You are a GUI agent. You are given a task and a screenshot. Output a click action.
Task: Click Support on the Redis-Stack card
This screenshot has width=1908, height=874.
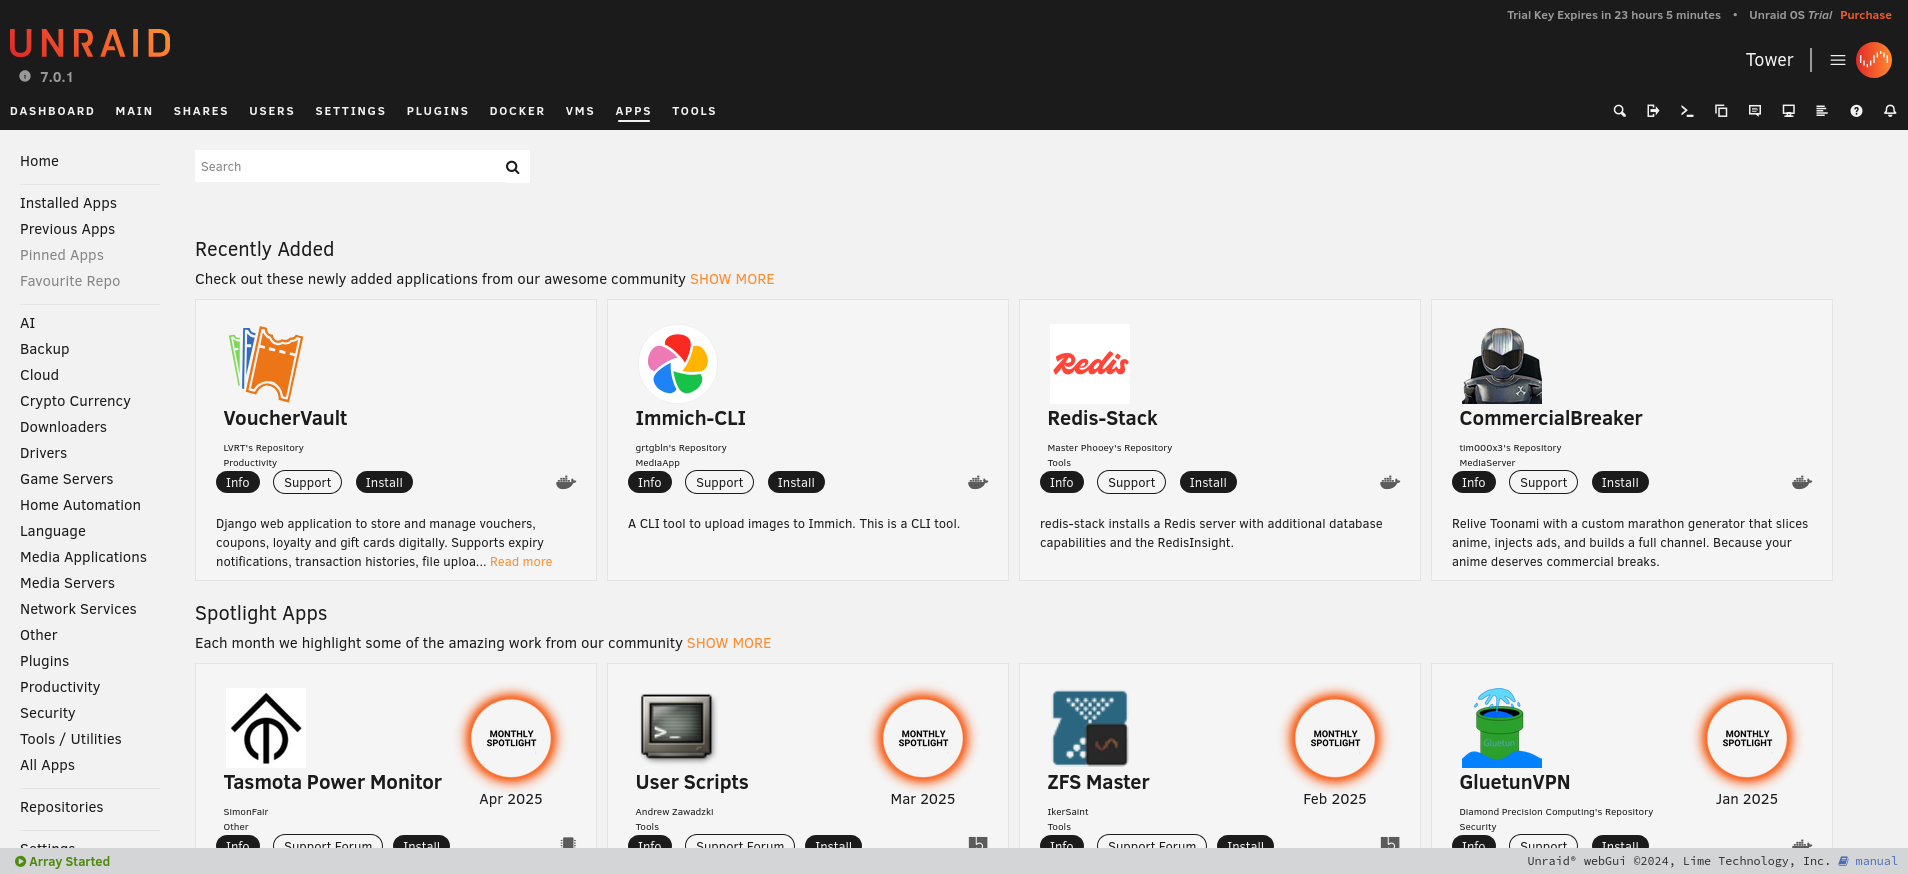(x=1131, y=482)
